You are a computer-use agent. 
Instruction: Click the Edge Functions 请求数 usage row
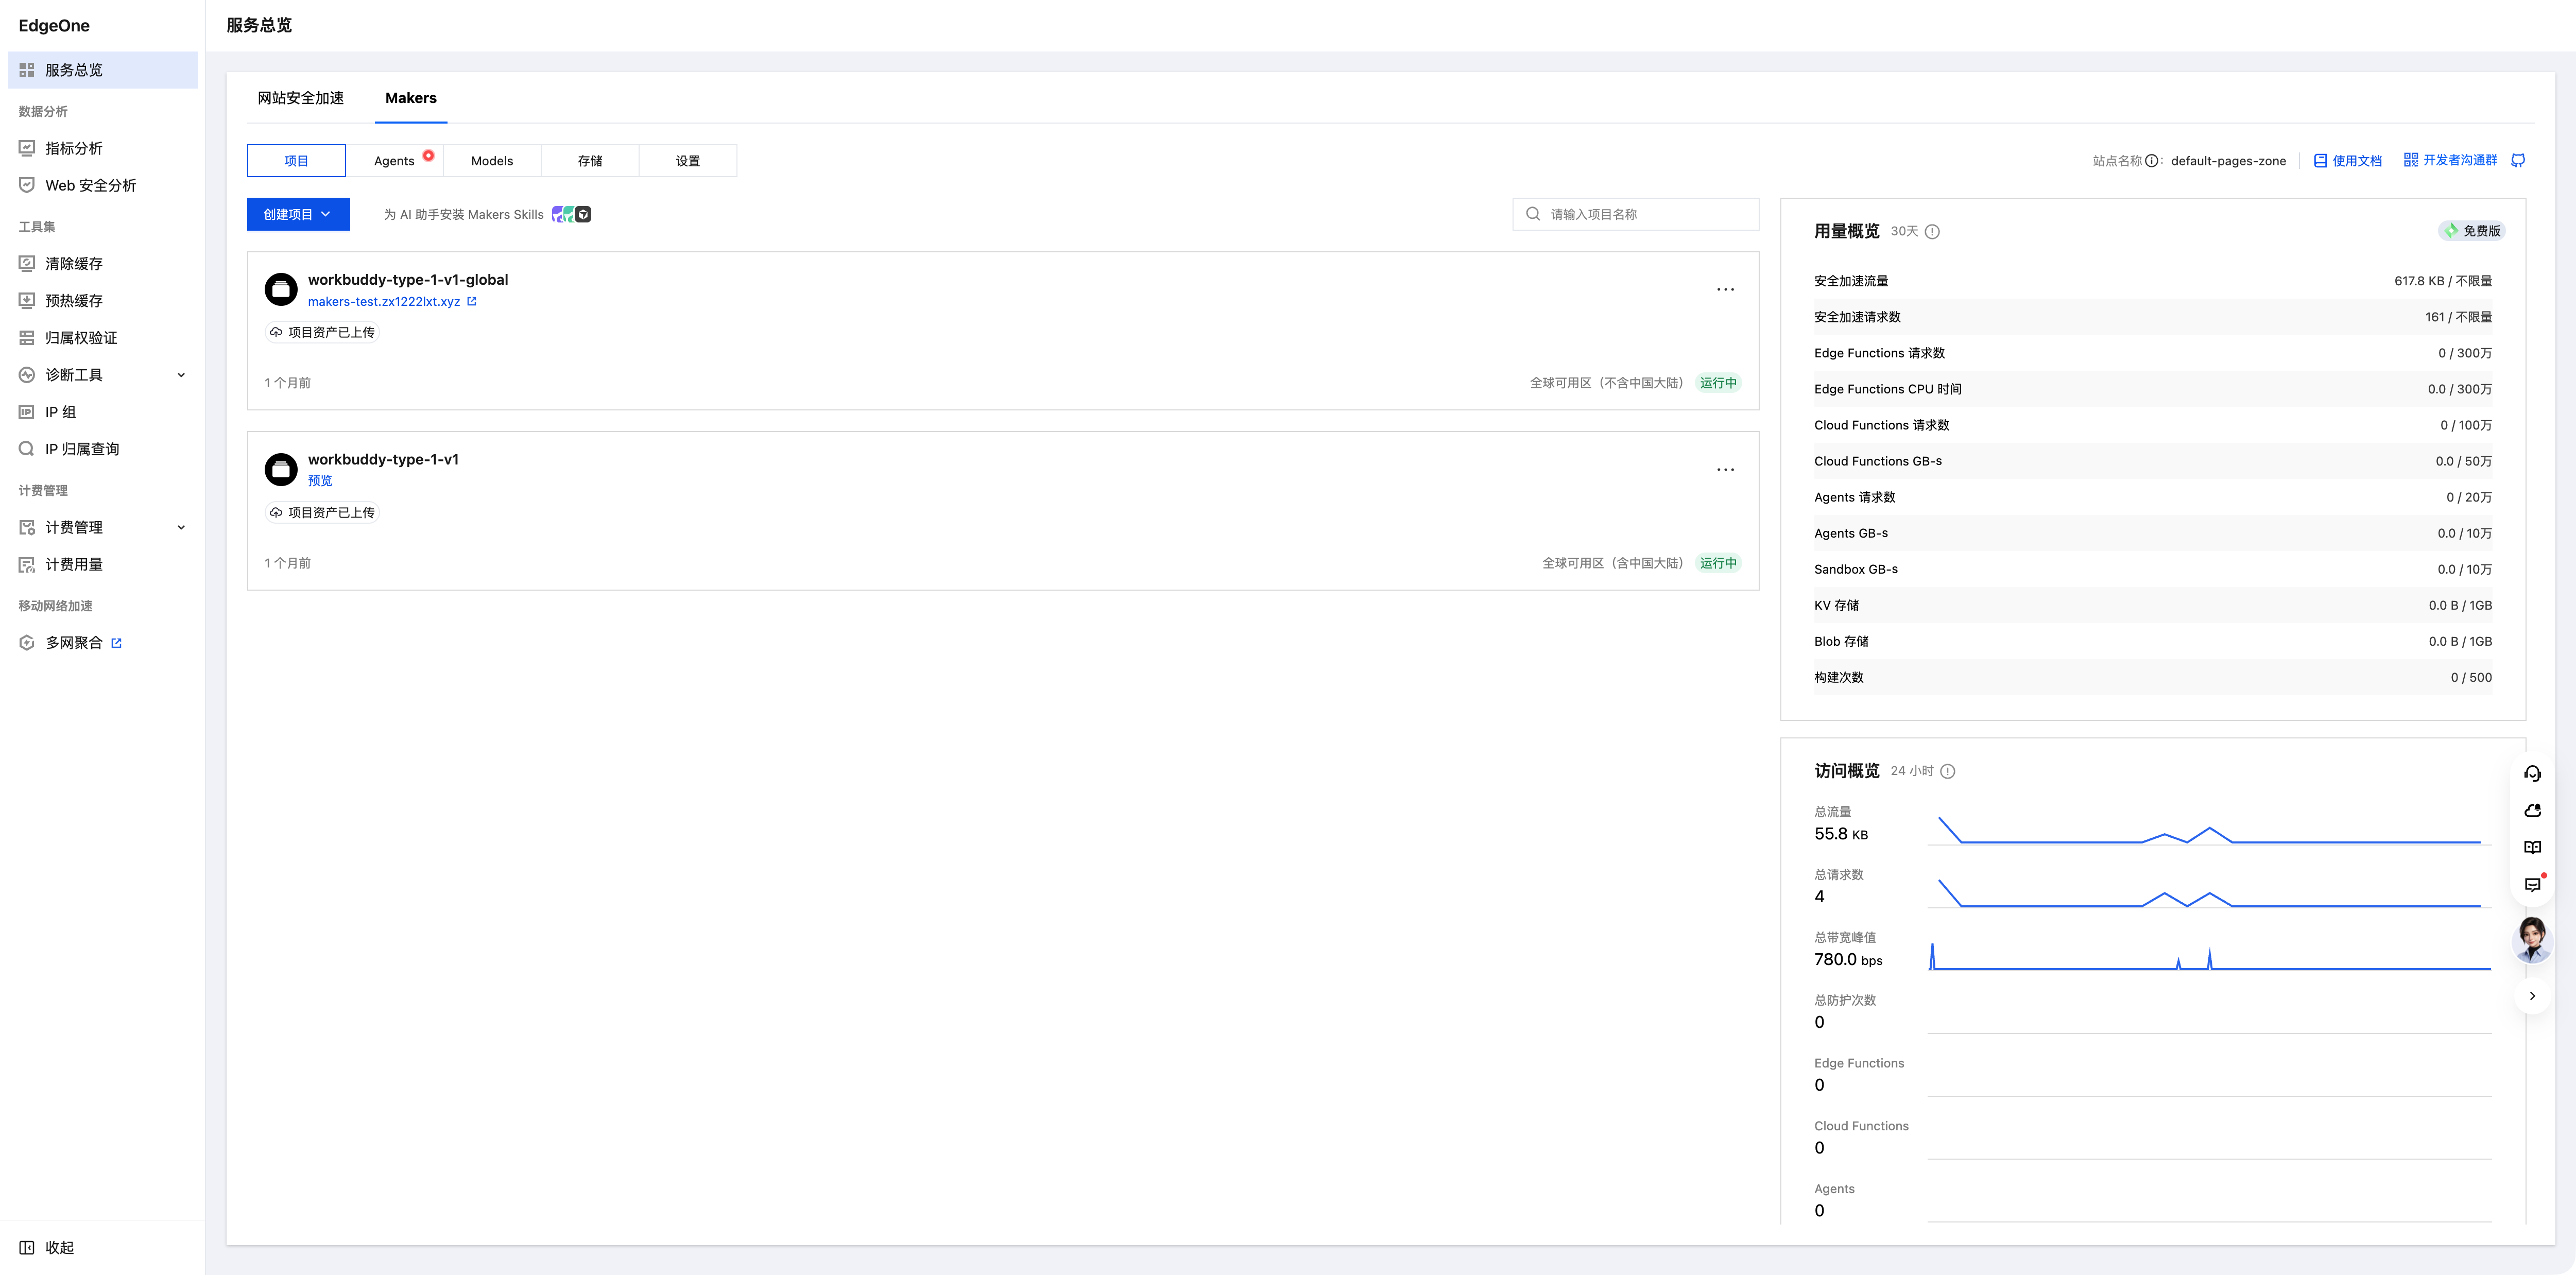[2153, 353]
